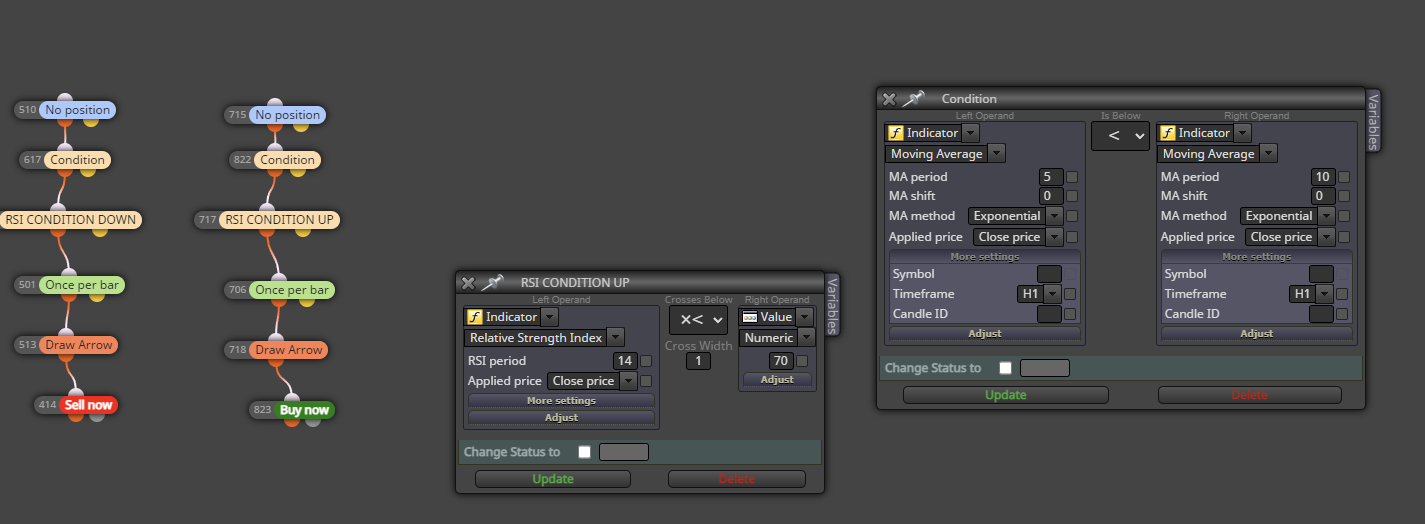Open left operand Moving Average dropdown

(x=945, y=154)
